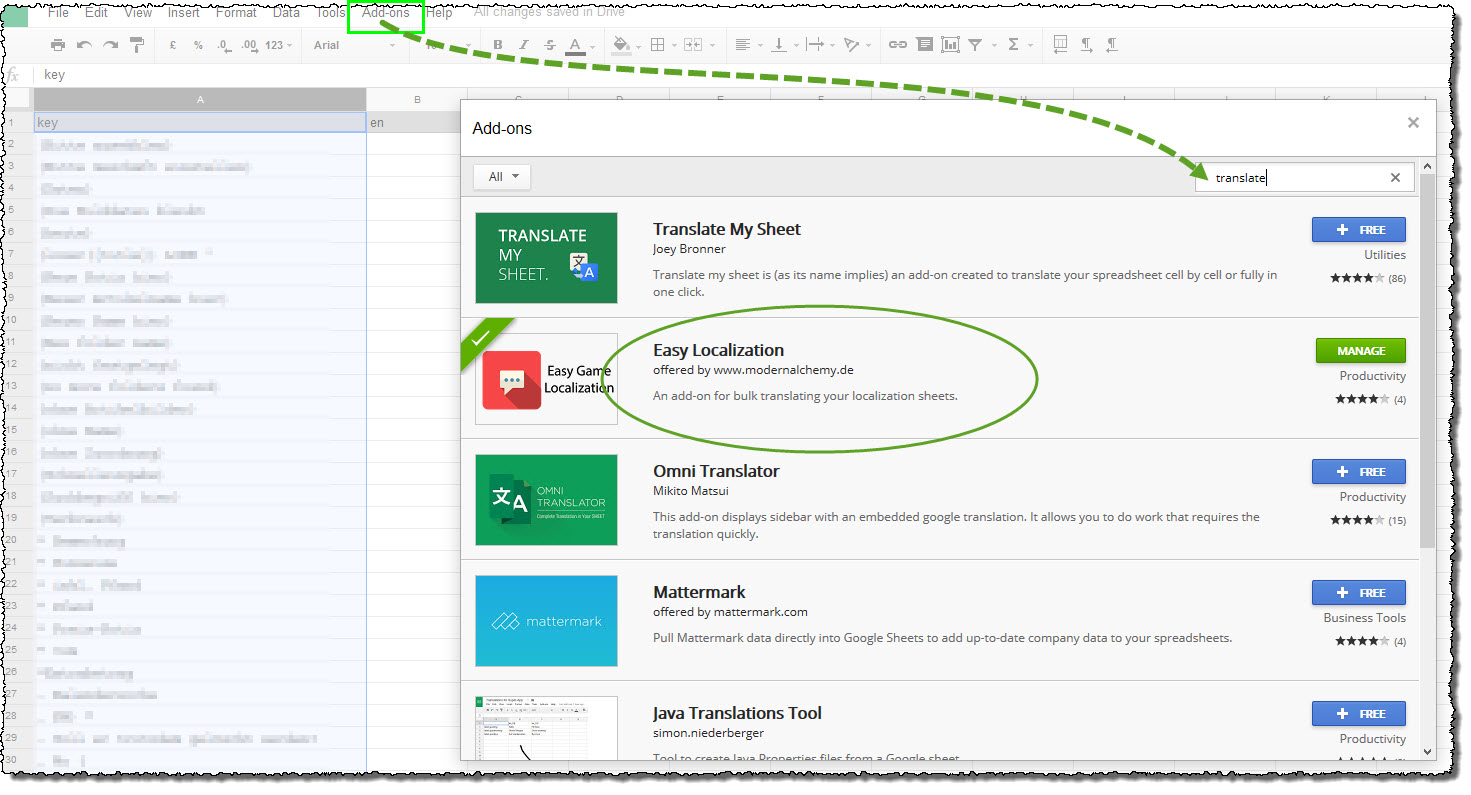Open text wrapping options
Viewport: 1471px width, 795px height.
point(817,45)
